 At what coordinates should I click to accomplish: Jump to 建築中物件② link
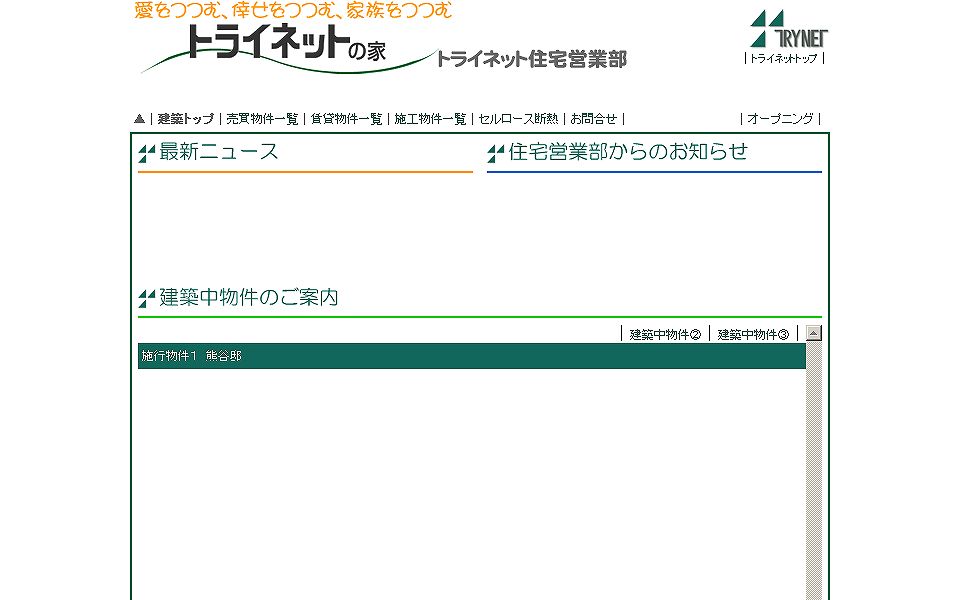click(x=665, y=334)
